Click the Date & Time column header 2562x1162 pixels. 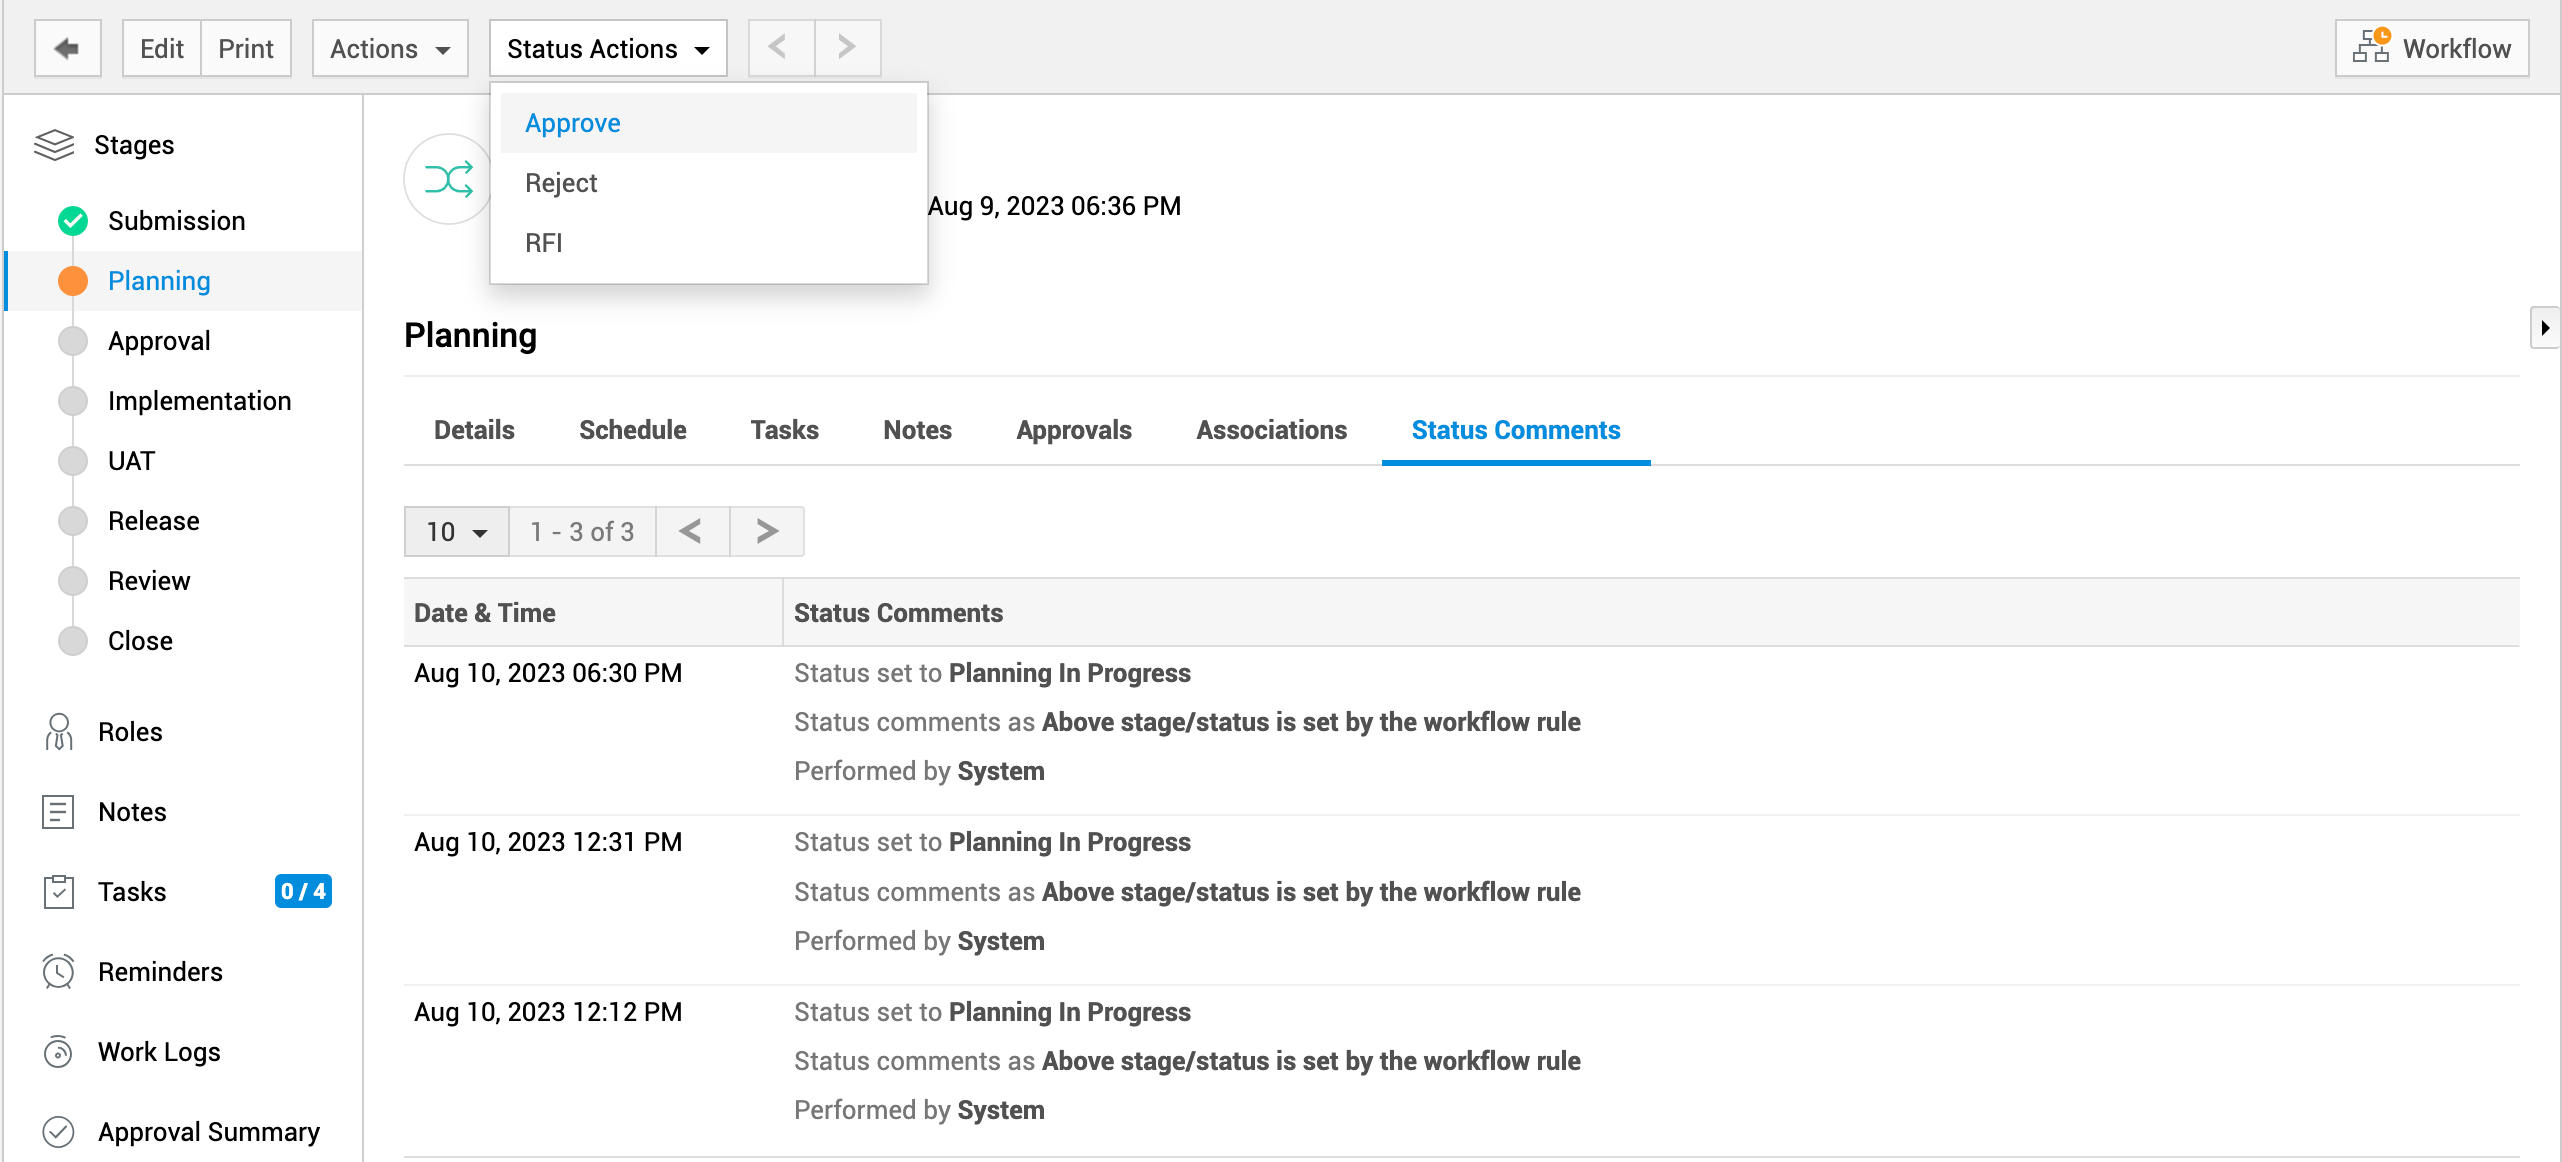tap(593, 613)
